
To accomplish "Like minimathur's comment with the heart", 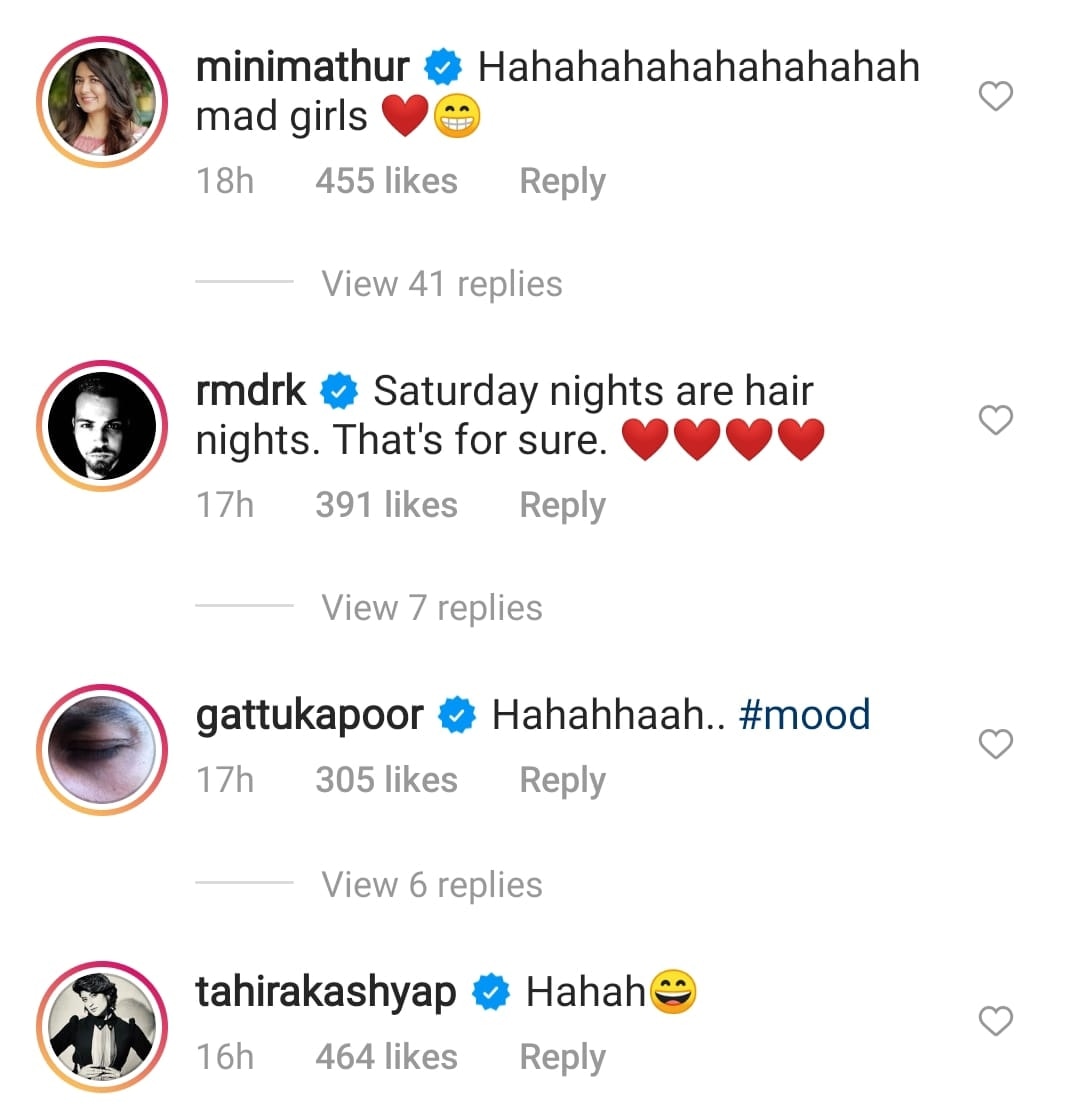I will coord(995,97).
